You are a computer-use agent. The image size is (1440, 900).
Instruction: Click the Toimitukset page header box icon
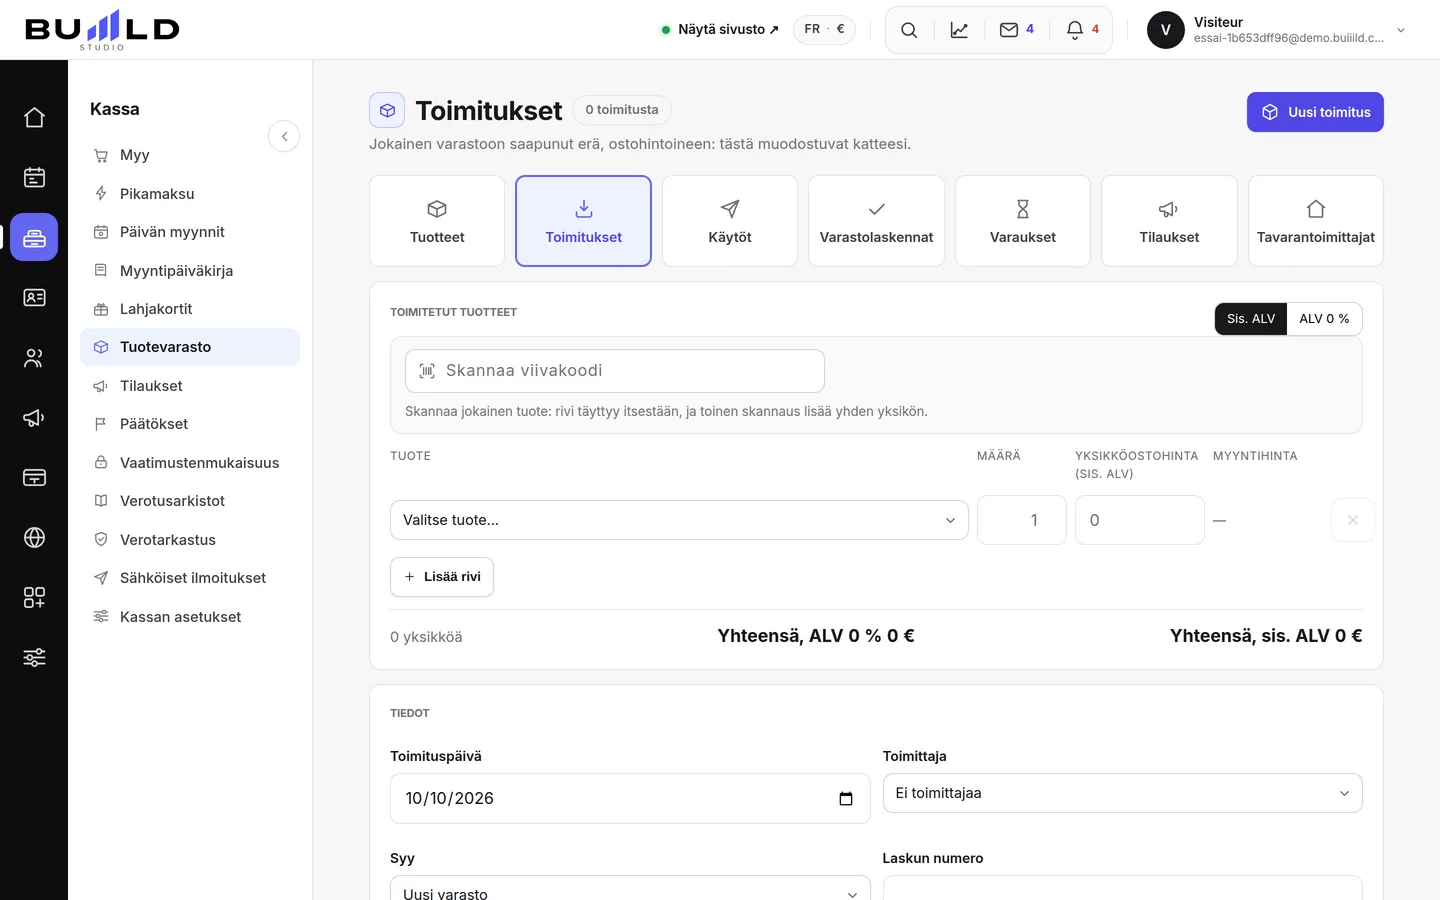[387, 110]
